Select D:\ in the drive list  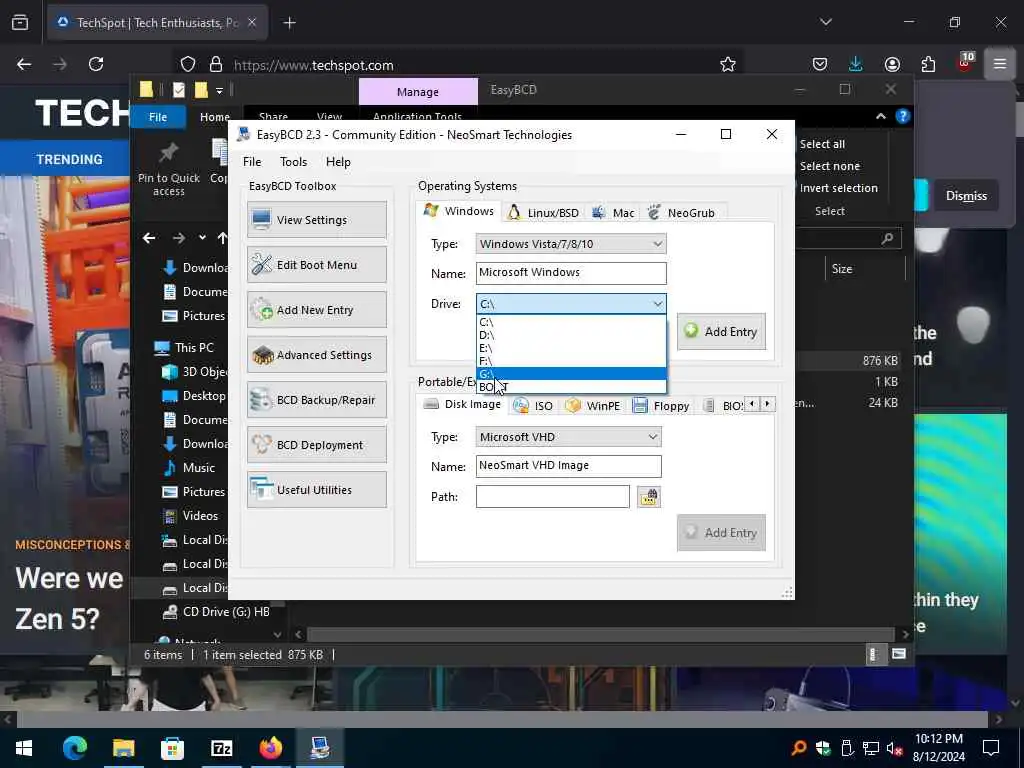tap(571, 335)
